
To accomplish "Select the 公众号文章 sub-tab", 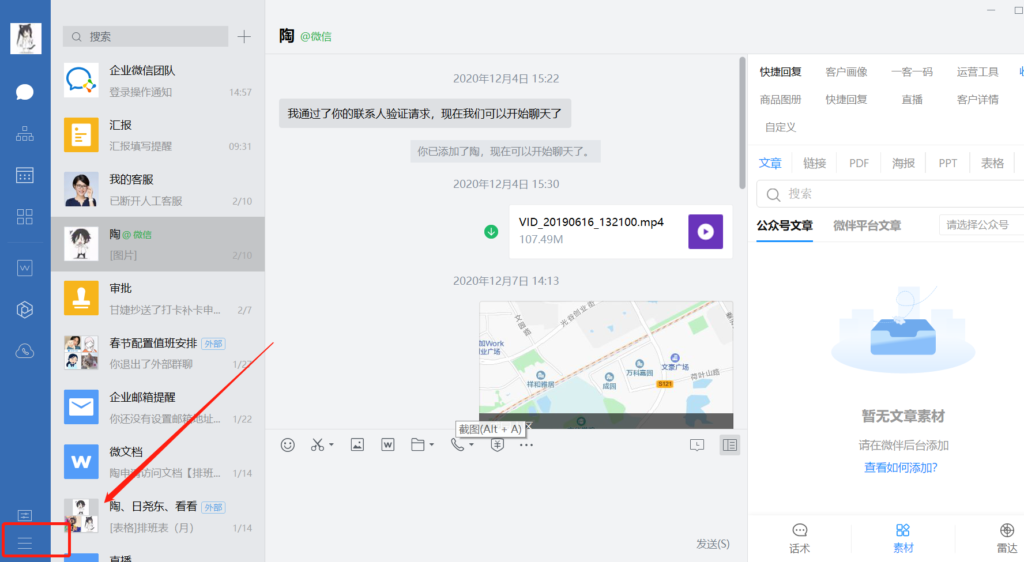I will tap(784, 226).
